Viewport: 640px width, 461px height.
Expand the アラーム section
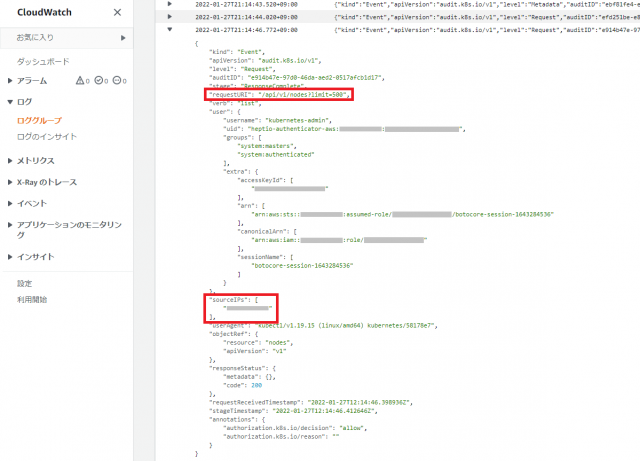(10, 81)
